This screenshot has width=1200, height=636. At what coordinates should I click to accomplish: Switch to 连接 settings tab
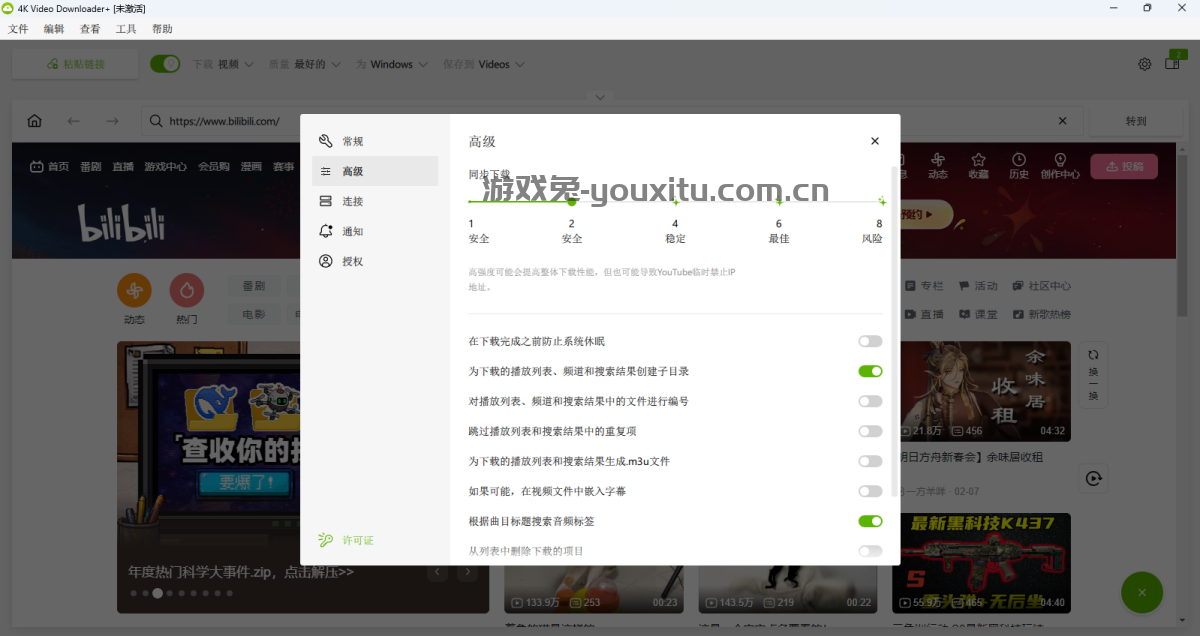375,201
